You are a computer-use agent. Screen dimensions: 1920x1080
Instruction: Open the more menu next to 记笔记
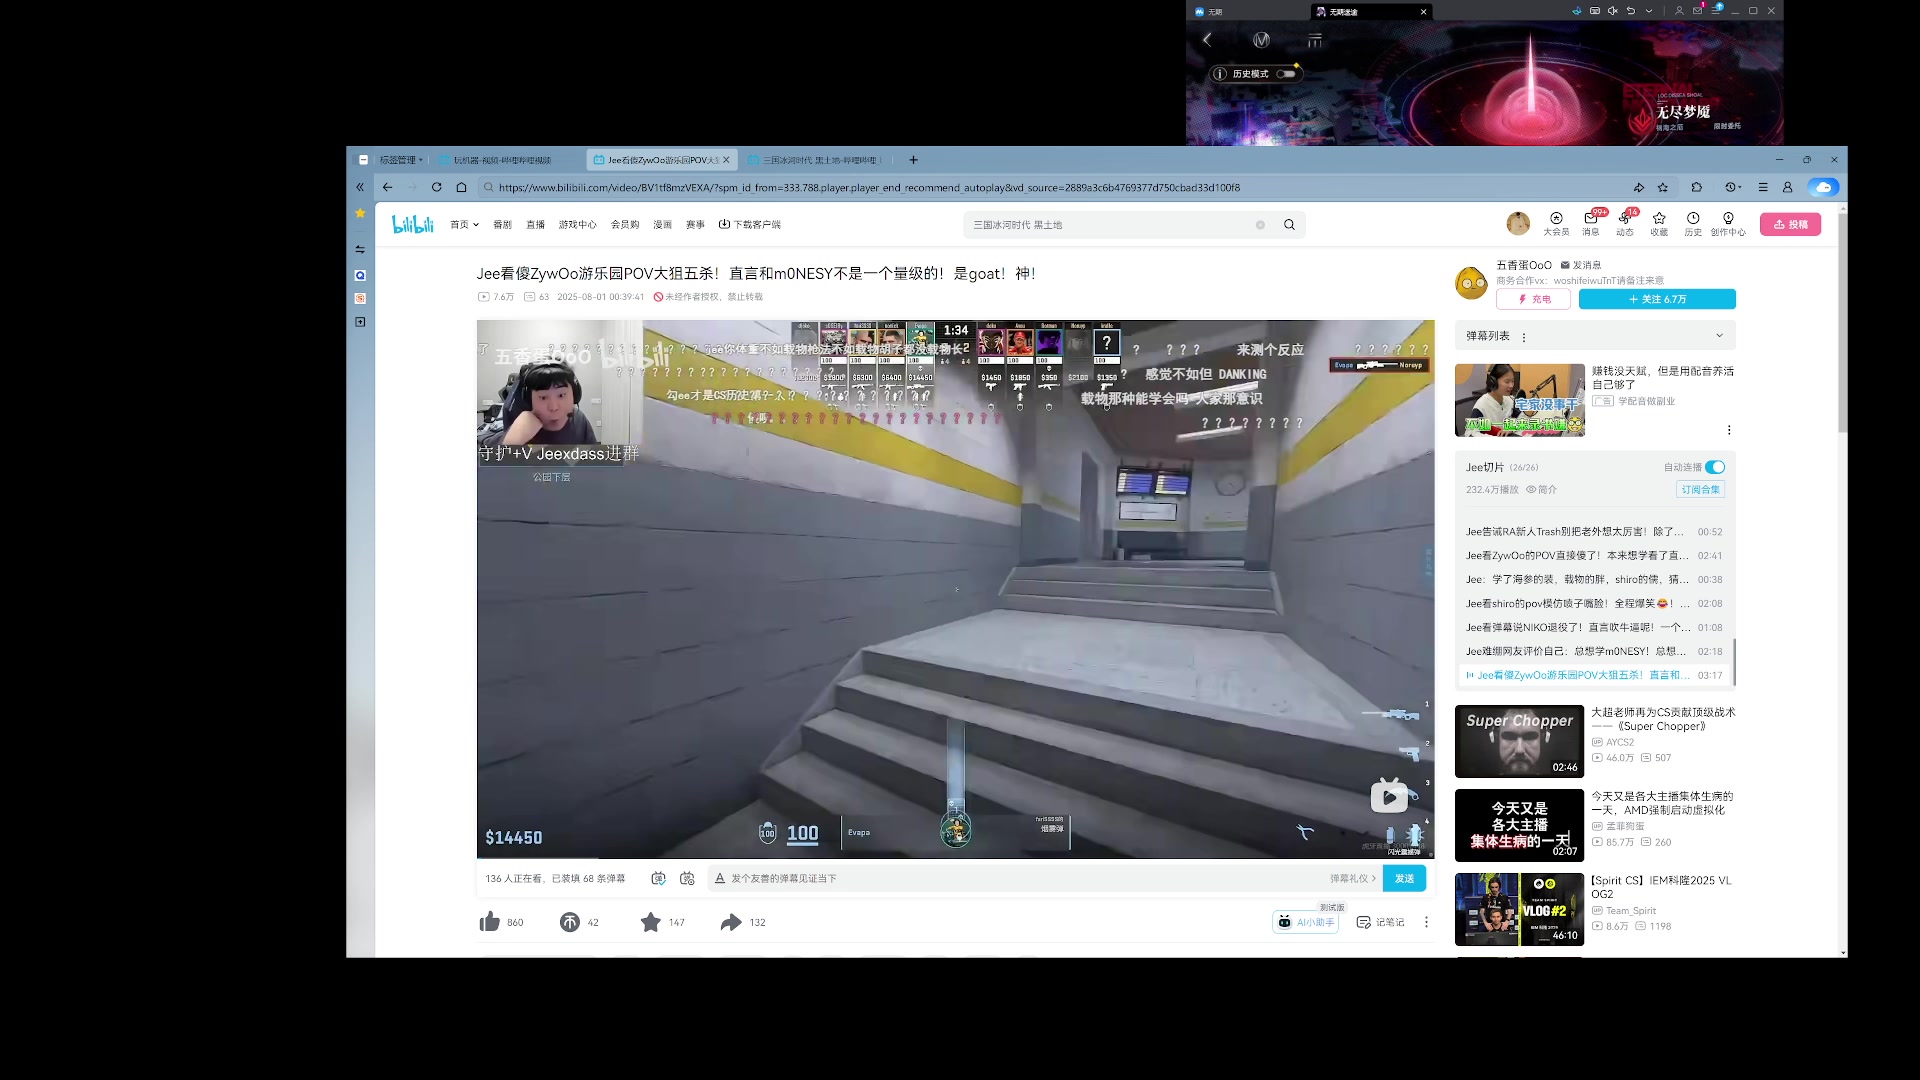point(1426,922)
